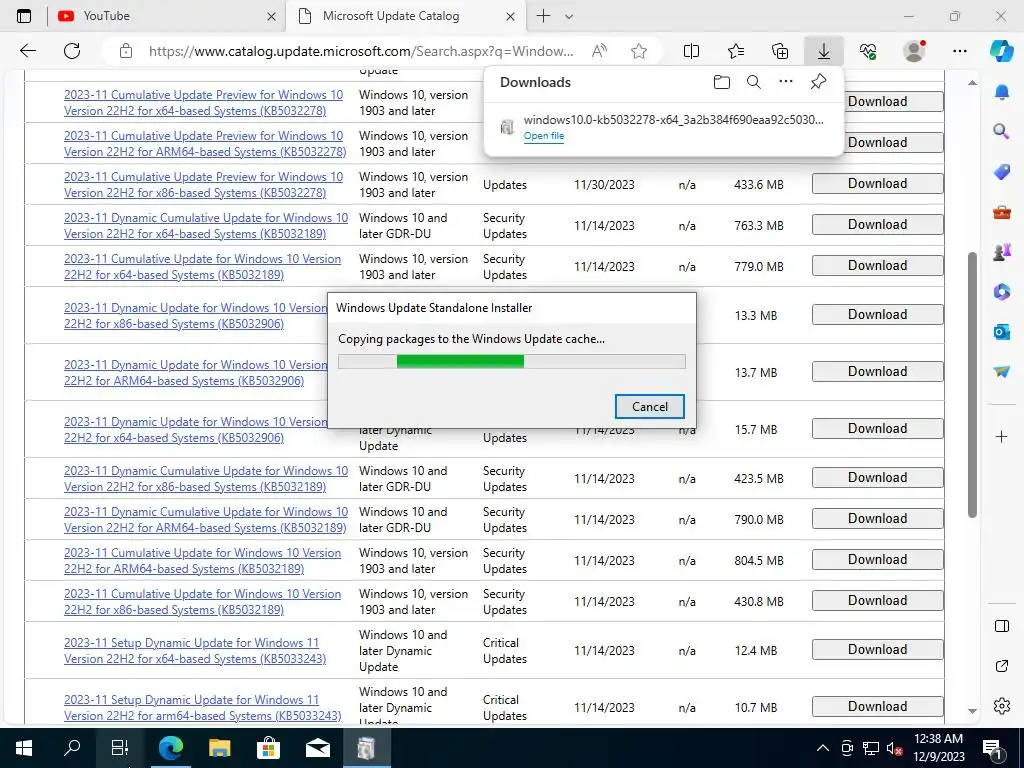Open the tab actions menu icon
This screenshot has width=1024, height=768.
pos(24,16)
